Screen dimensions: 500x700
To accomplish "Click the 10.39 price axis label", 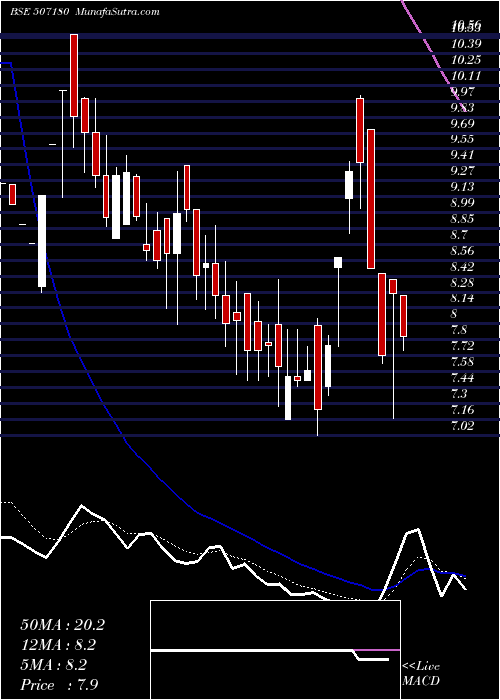I will click(x=466, y=44).
